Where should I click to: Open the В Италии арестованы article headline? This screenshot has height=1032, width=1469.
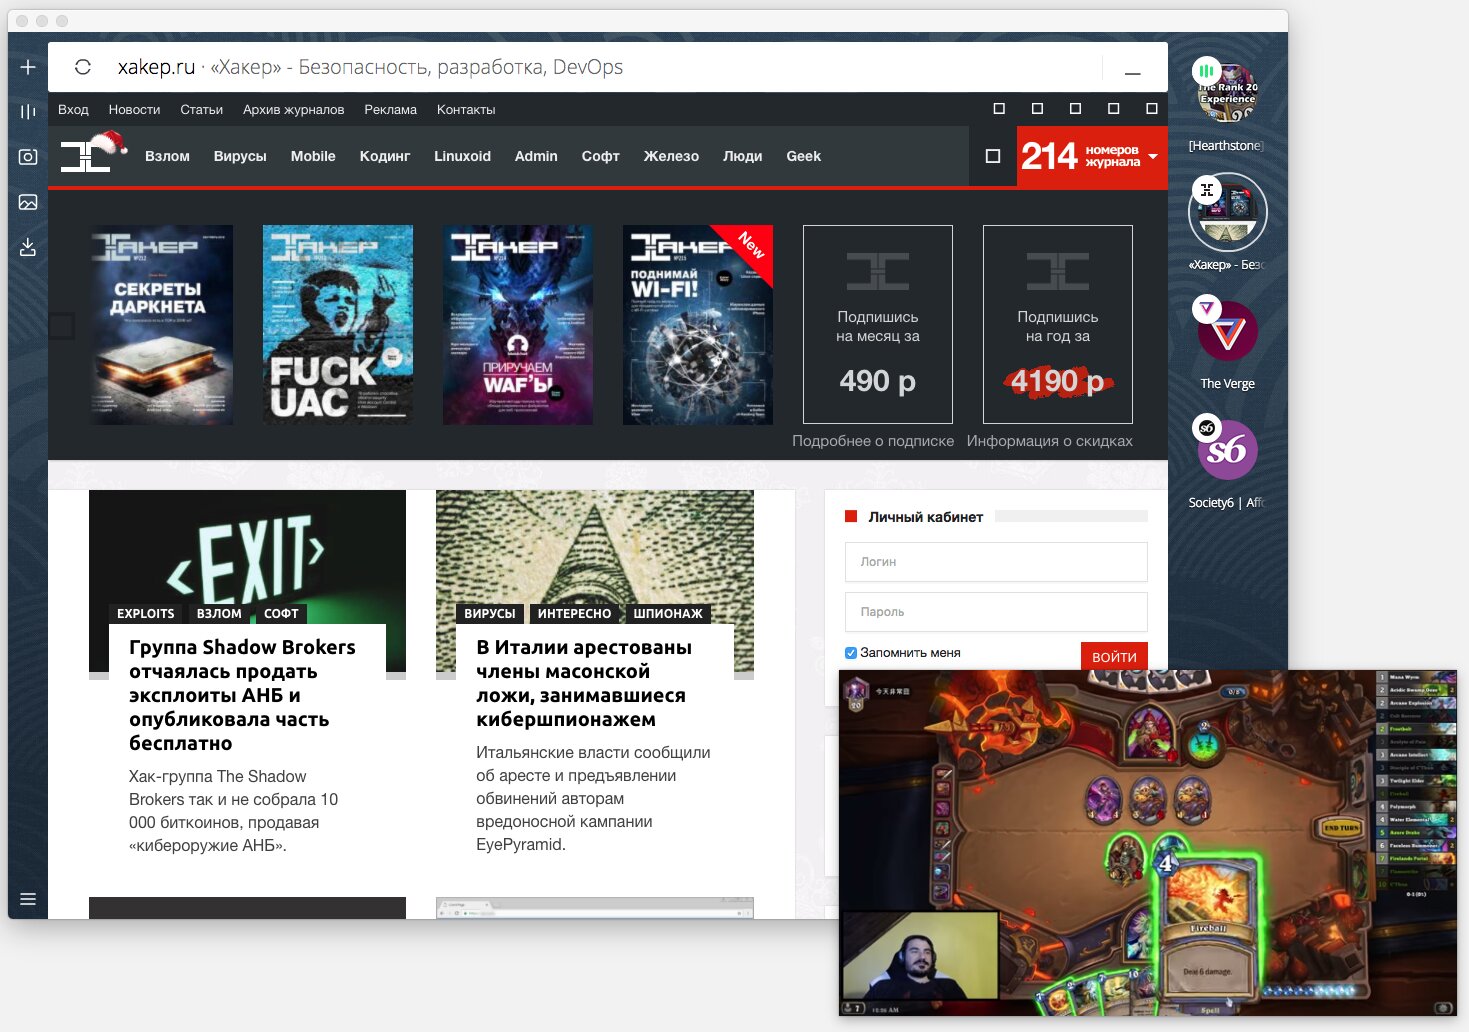pyautogui.click(x=584, y=683)
